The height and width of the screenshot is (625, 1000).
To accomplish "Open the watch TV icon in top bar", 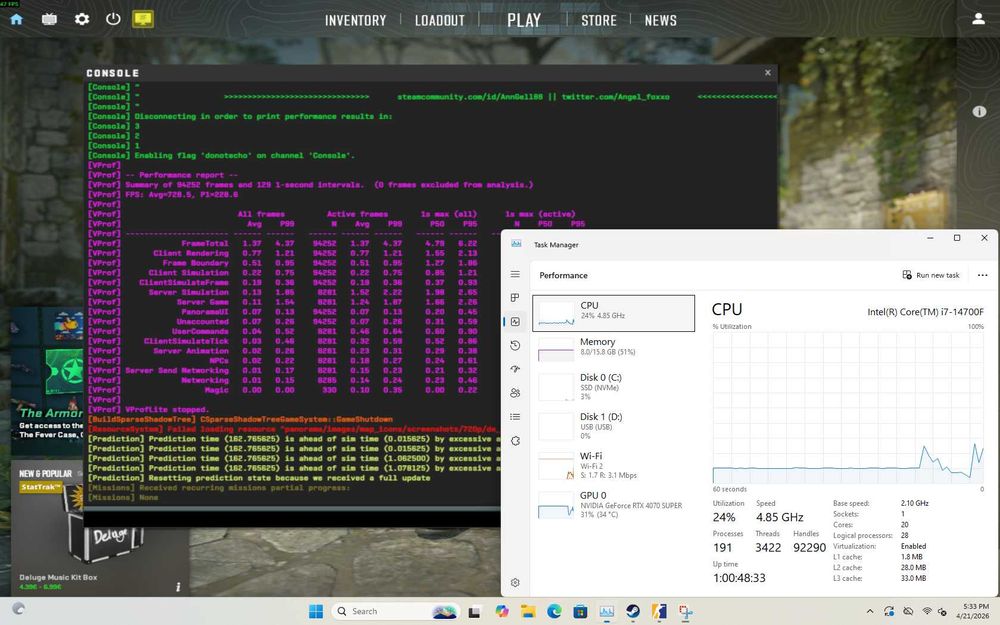I will click(x=49, y=19).
